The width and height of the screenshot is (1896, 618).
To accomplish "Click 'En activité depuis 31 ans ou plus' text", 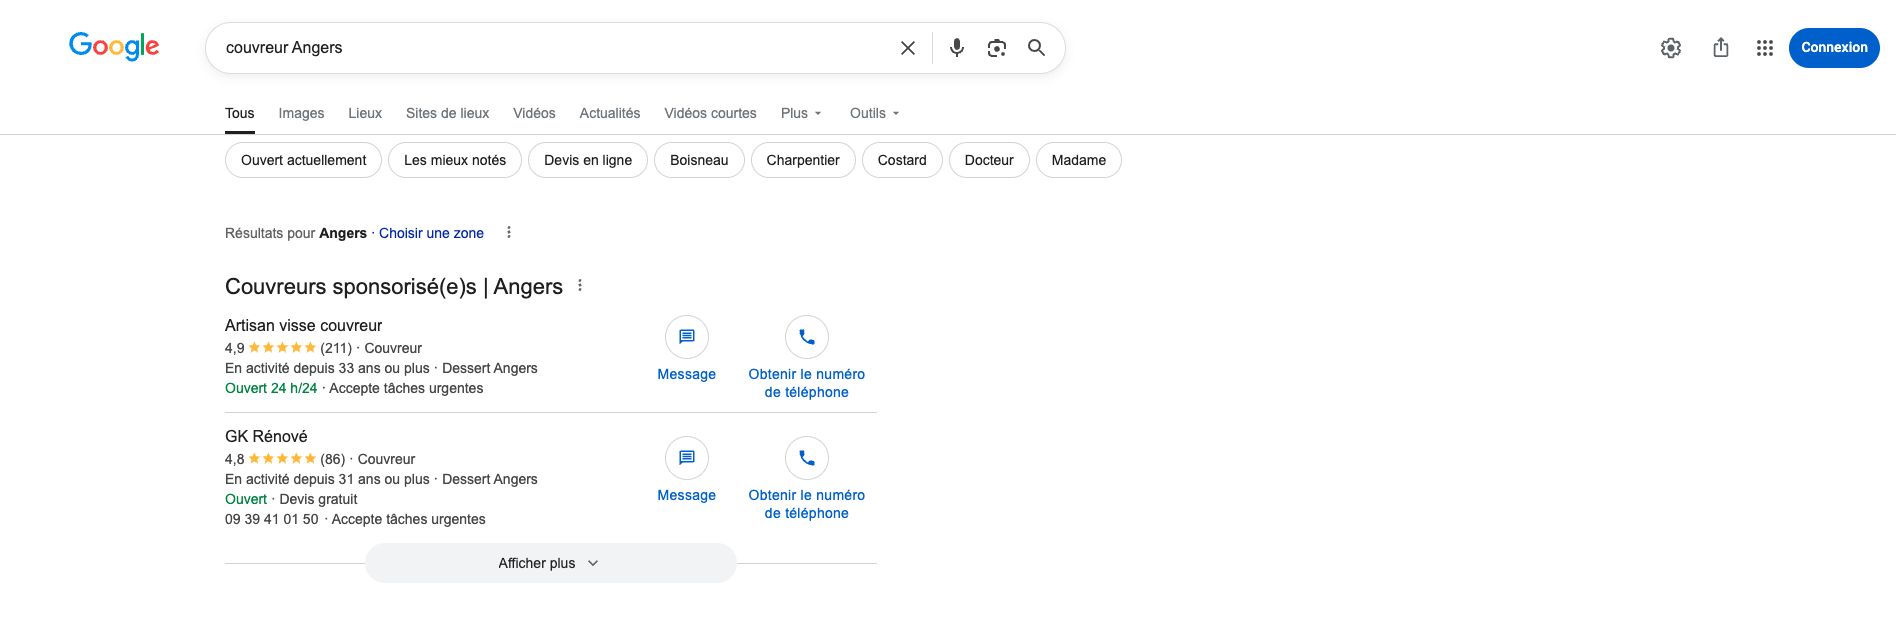I will pos(327,479).
